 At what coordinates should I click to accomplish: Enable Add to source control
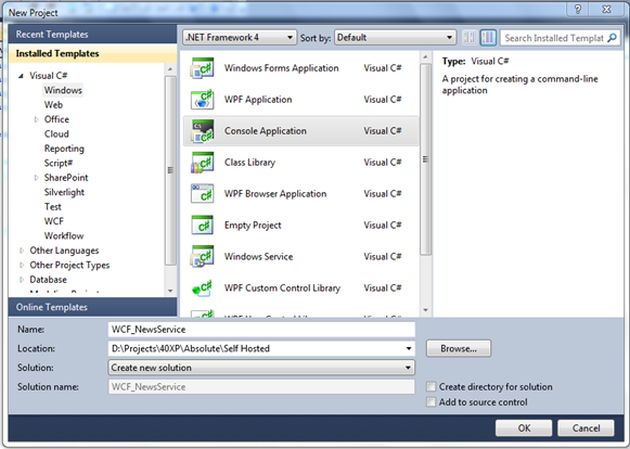click(x=431, y=402)
